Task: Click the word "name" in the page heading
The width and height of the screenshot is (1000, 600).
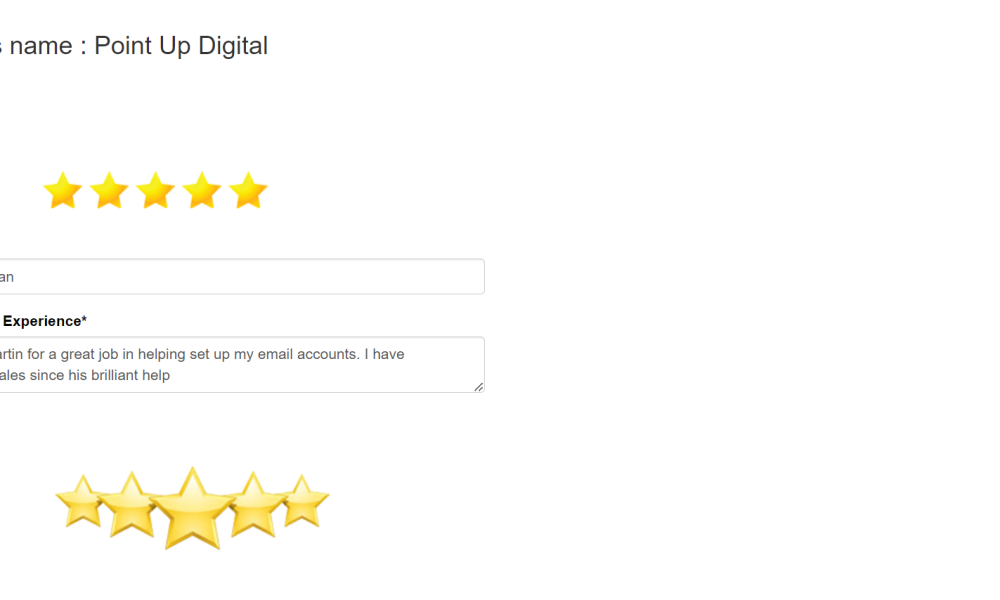Action: tap(41, 46)
